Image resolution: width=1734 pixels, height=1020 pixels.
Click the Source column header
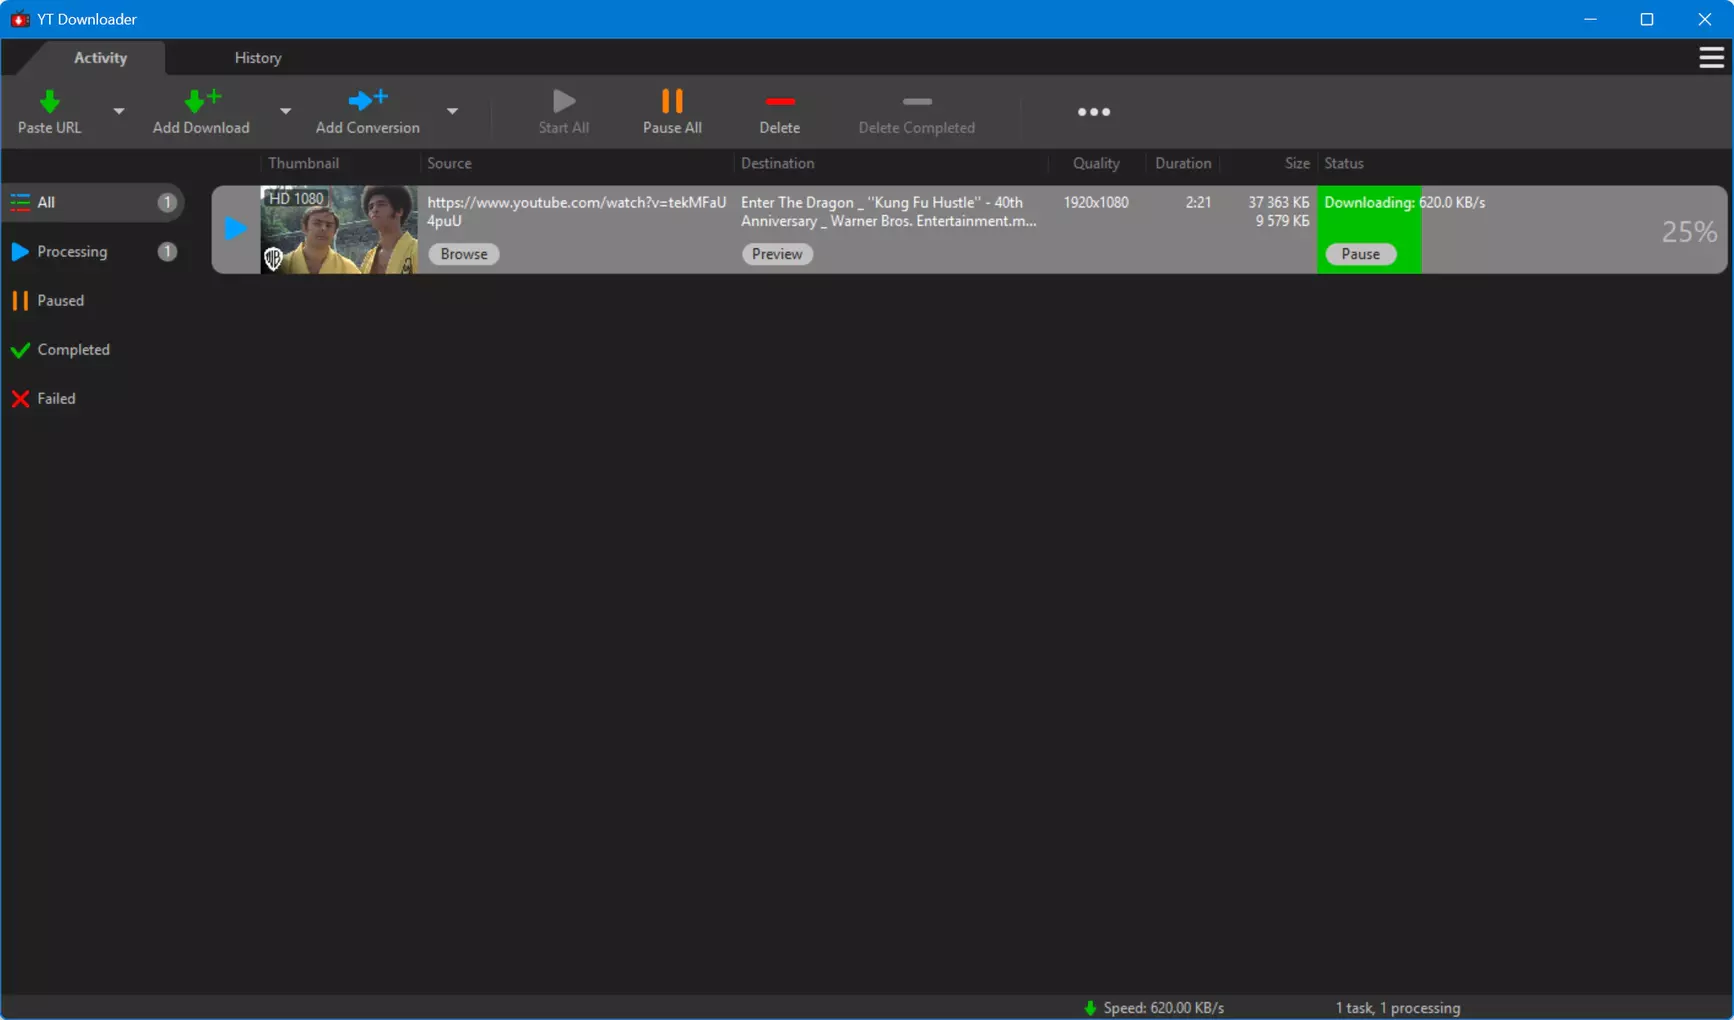point(449,164)
